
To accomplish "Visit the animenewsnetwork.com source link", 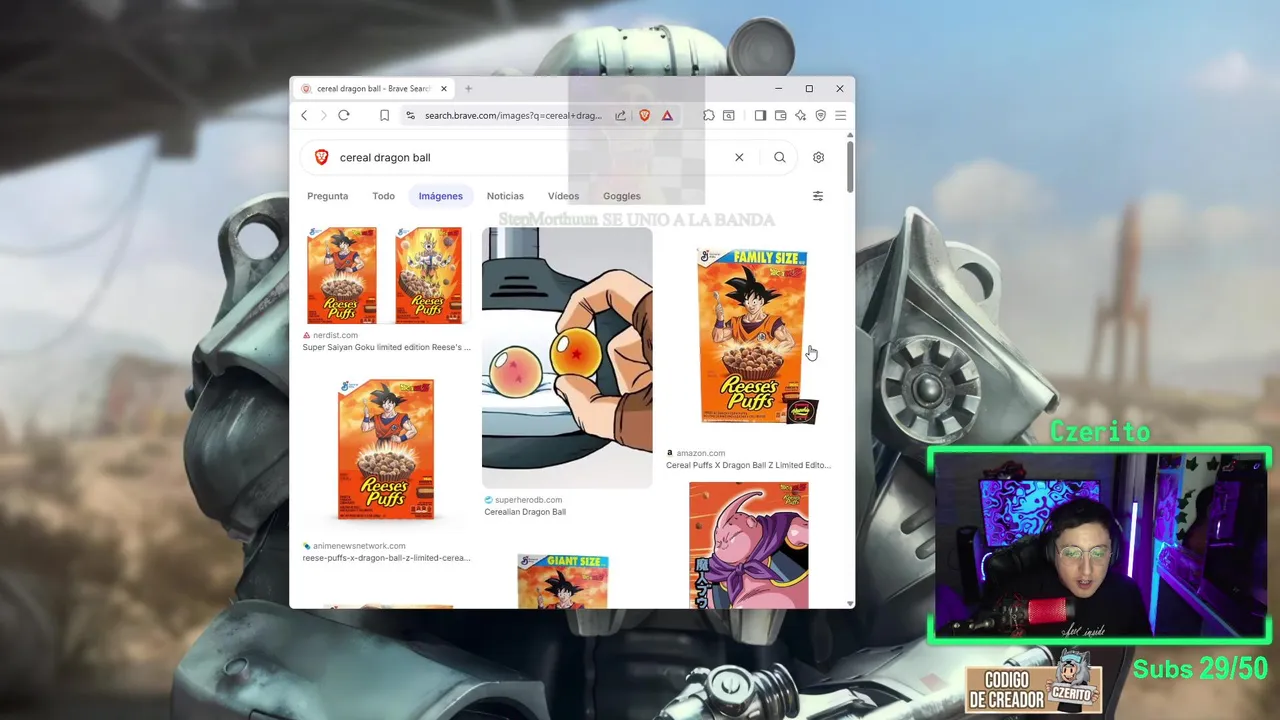I will 359,546.
